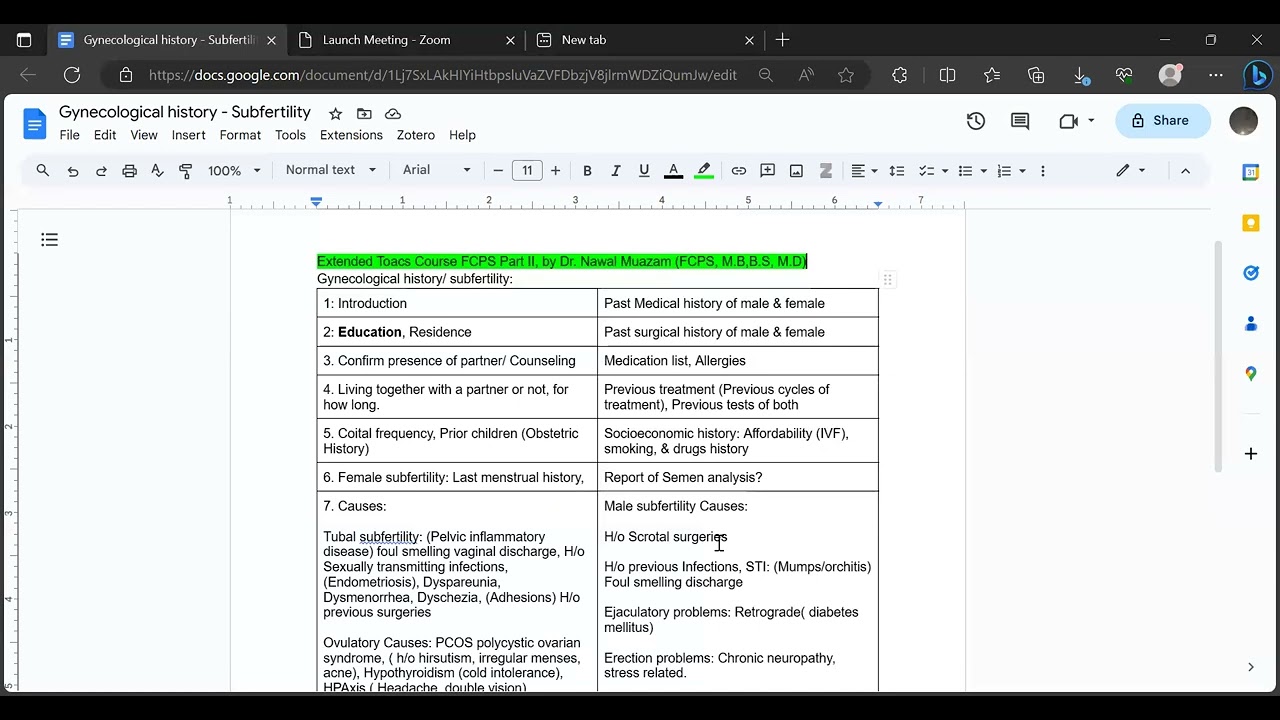Toggle italic formatting

point(616,171)
